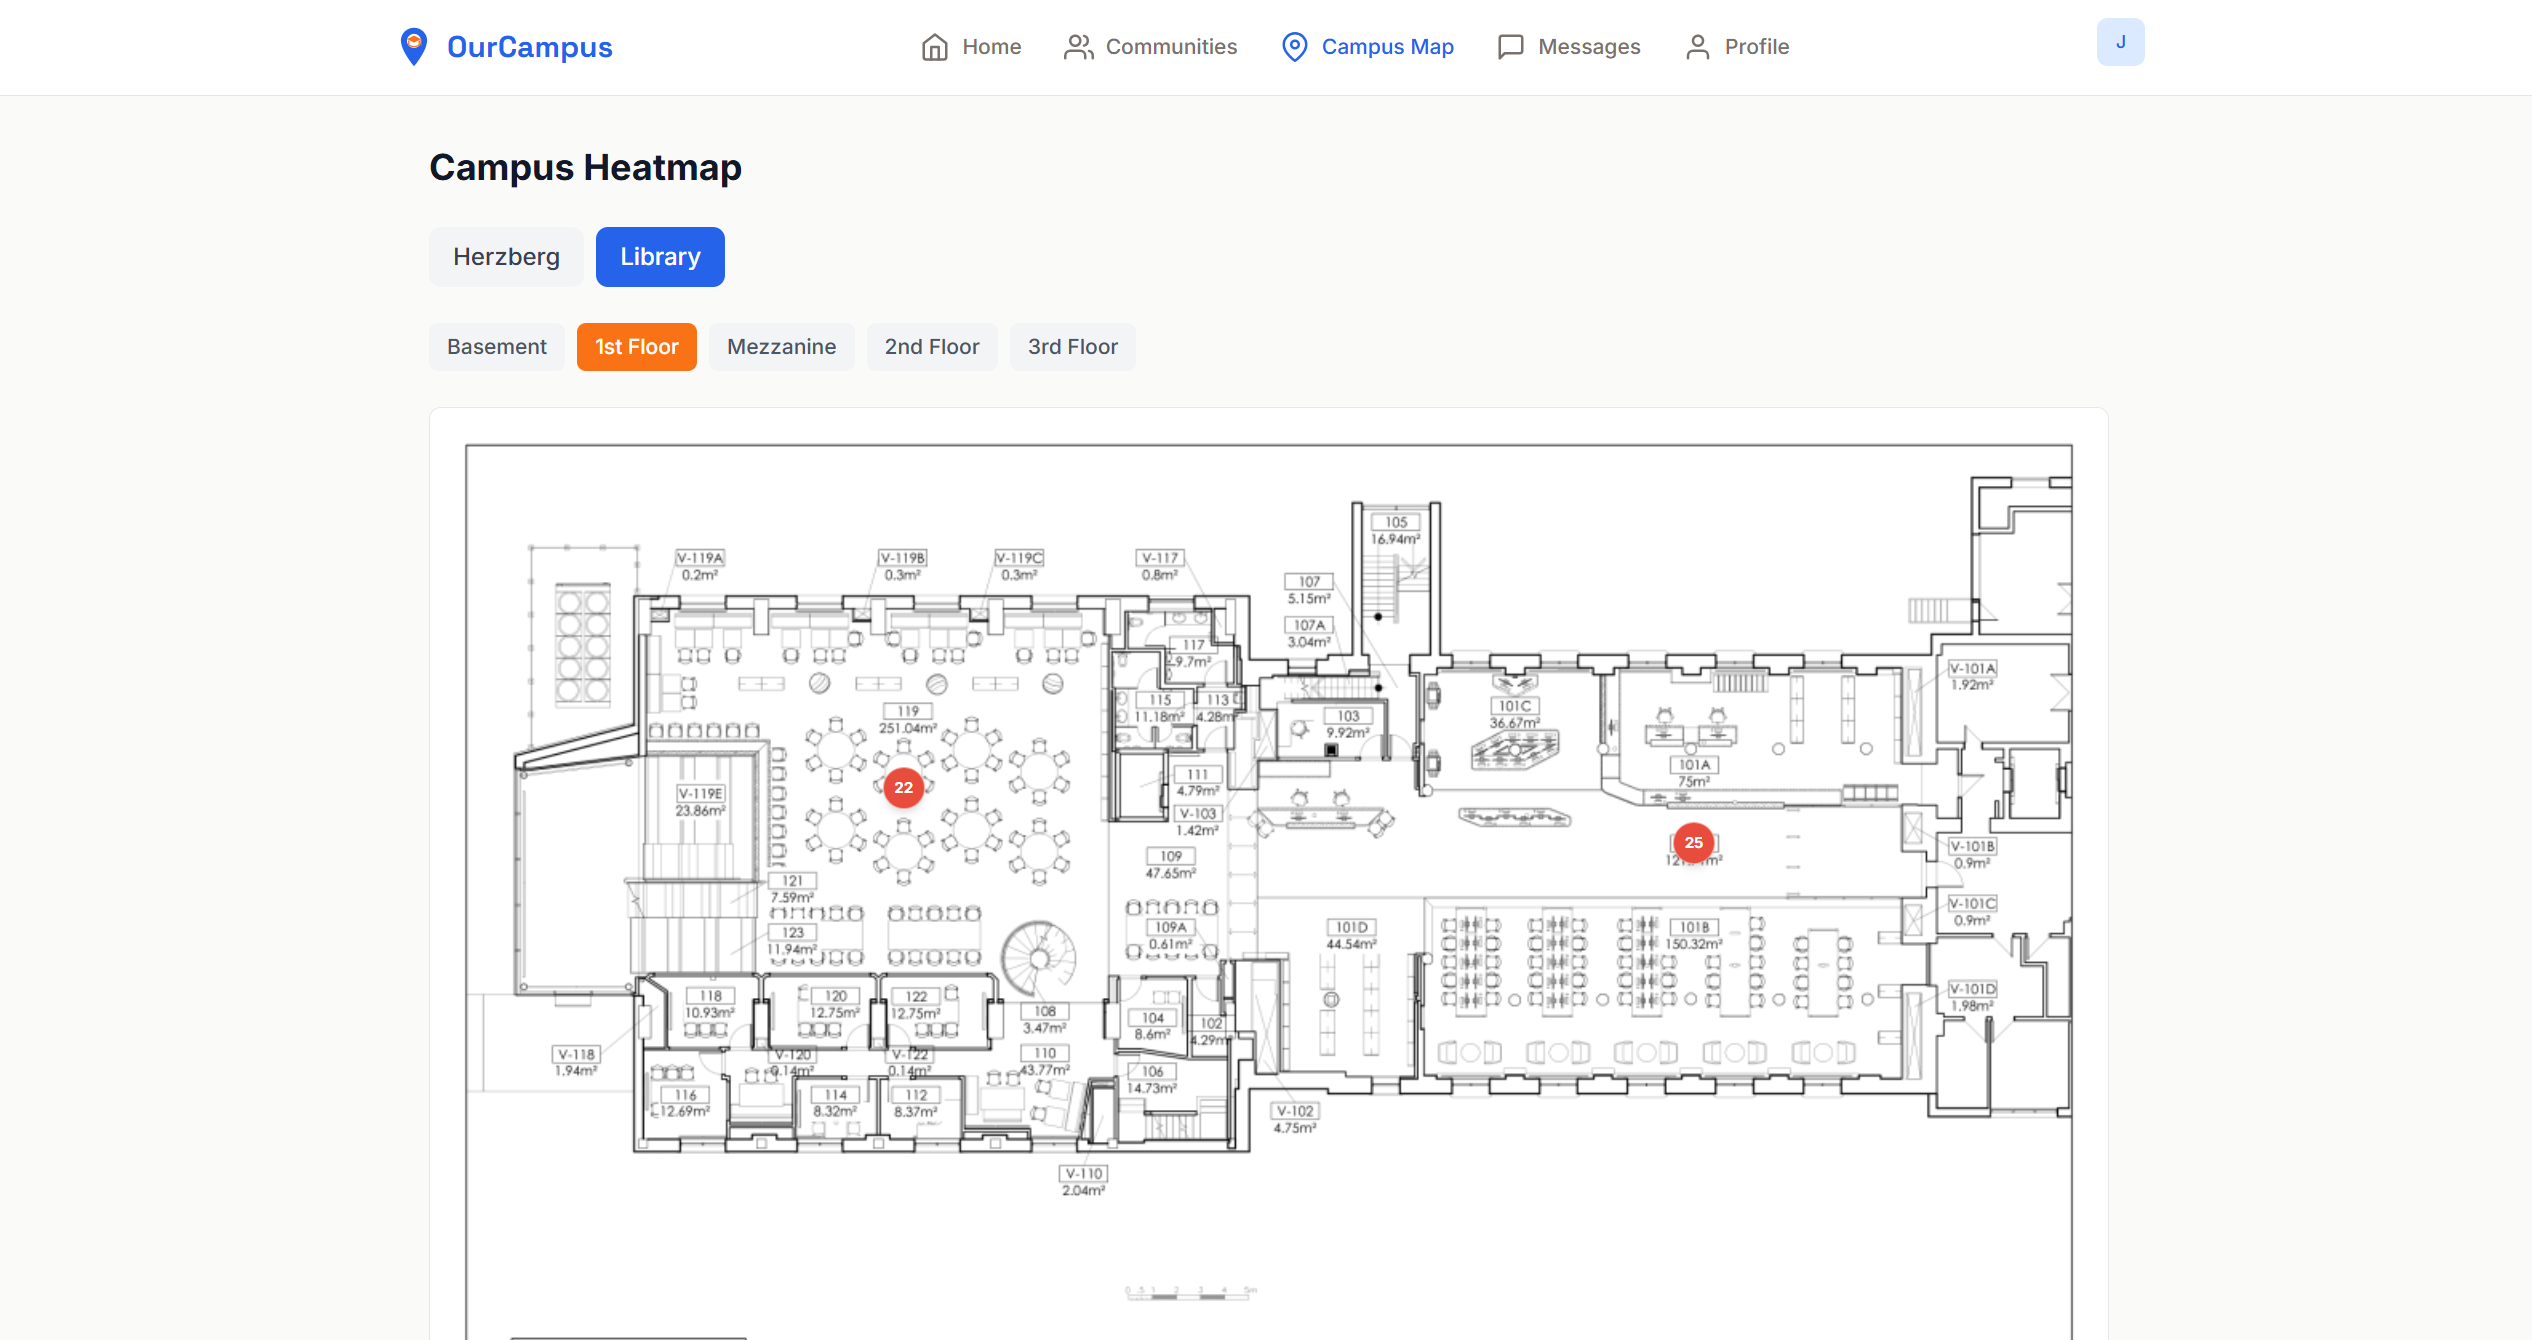The height and width of the screenshot is (1340, 2532).
Task: Show the 3rd Floor map
Action: [x=1072, y=347]
